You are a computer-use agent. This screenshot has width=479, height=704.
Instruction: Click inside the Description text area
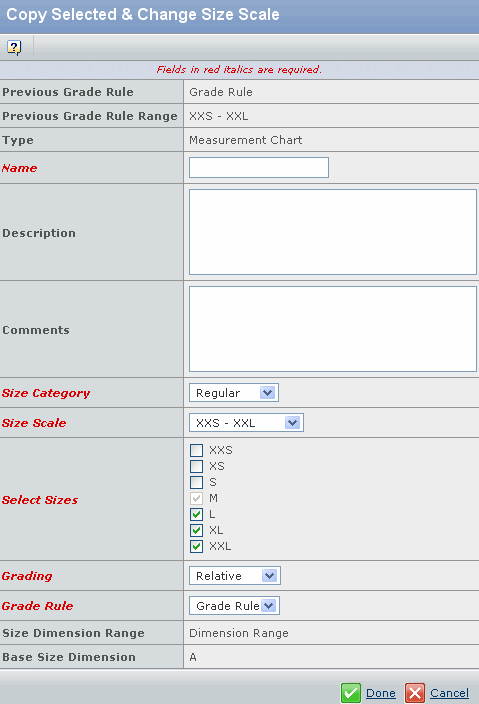[x=333, y=232]
